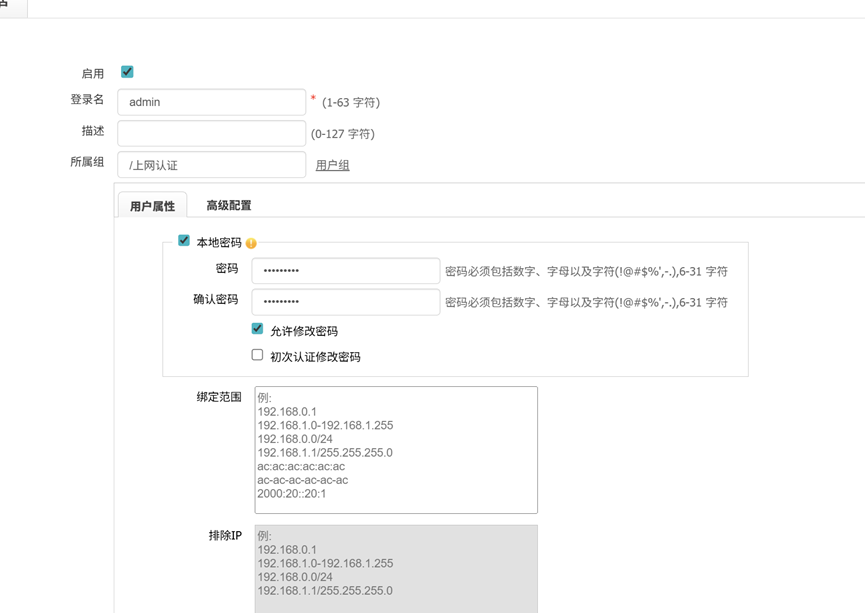The width and height of the screenshot is (865, 613).
Task: Click the (1-63 字符) hint text
Action: click(x=351, y=103)
